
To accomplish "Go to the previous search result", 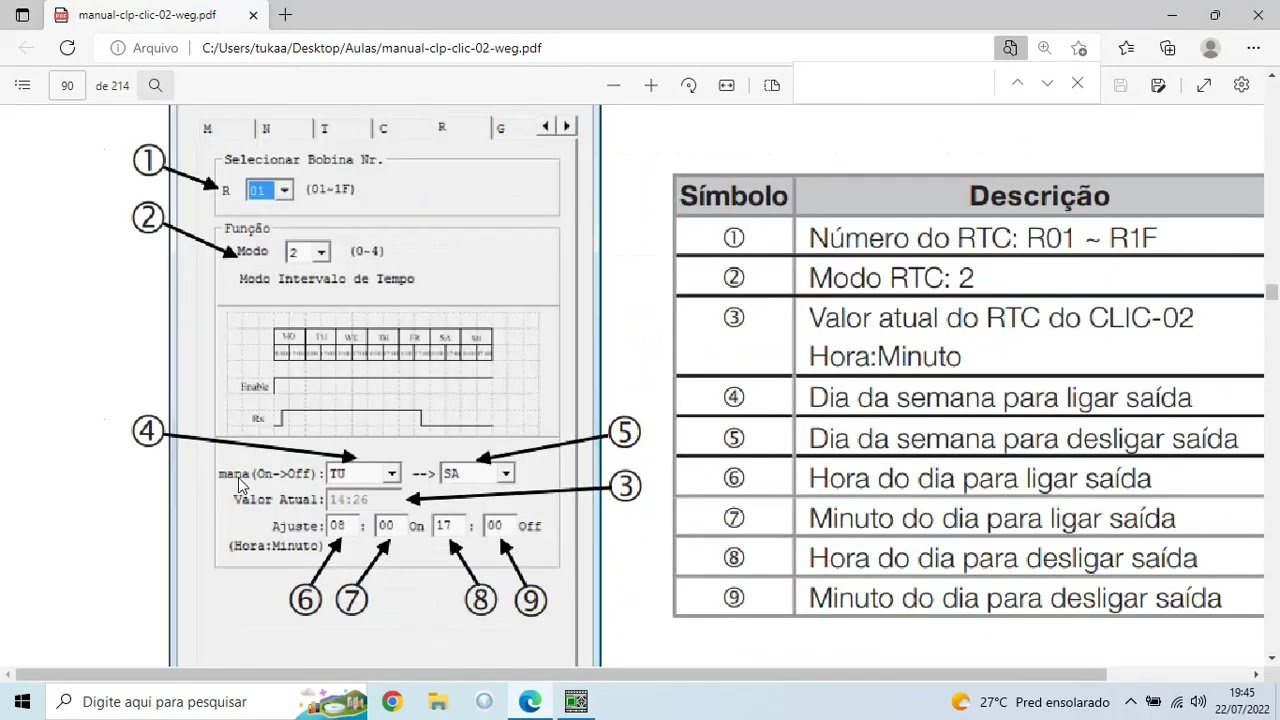I will click(x=1017, y=84).
